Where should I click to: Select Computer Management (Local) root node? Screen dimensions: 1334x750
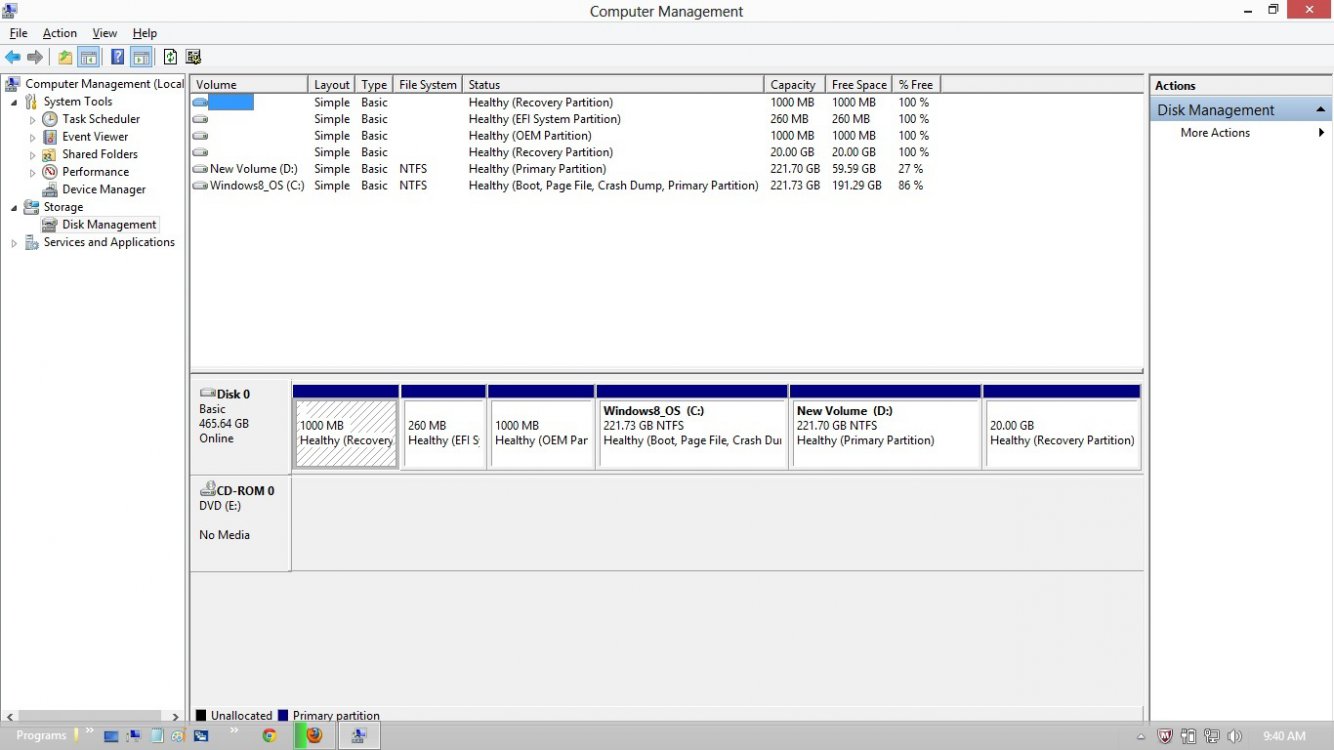click(x=104, y=84)
